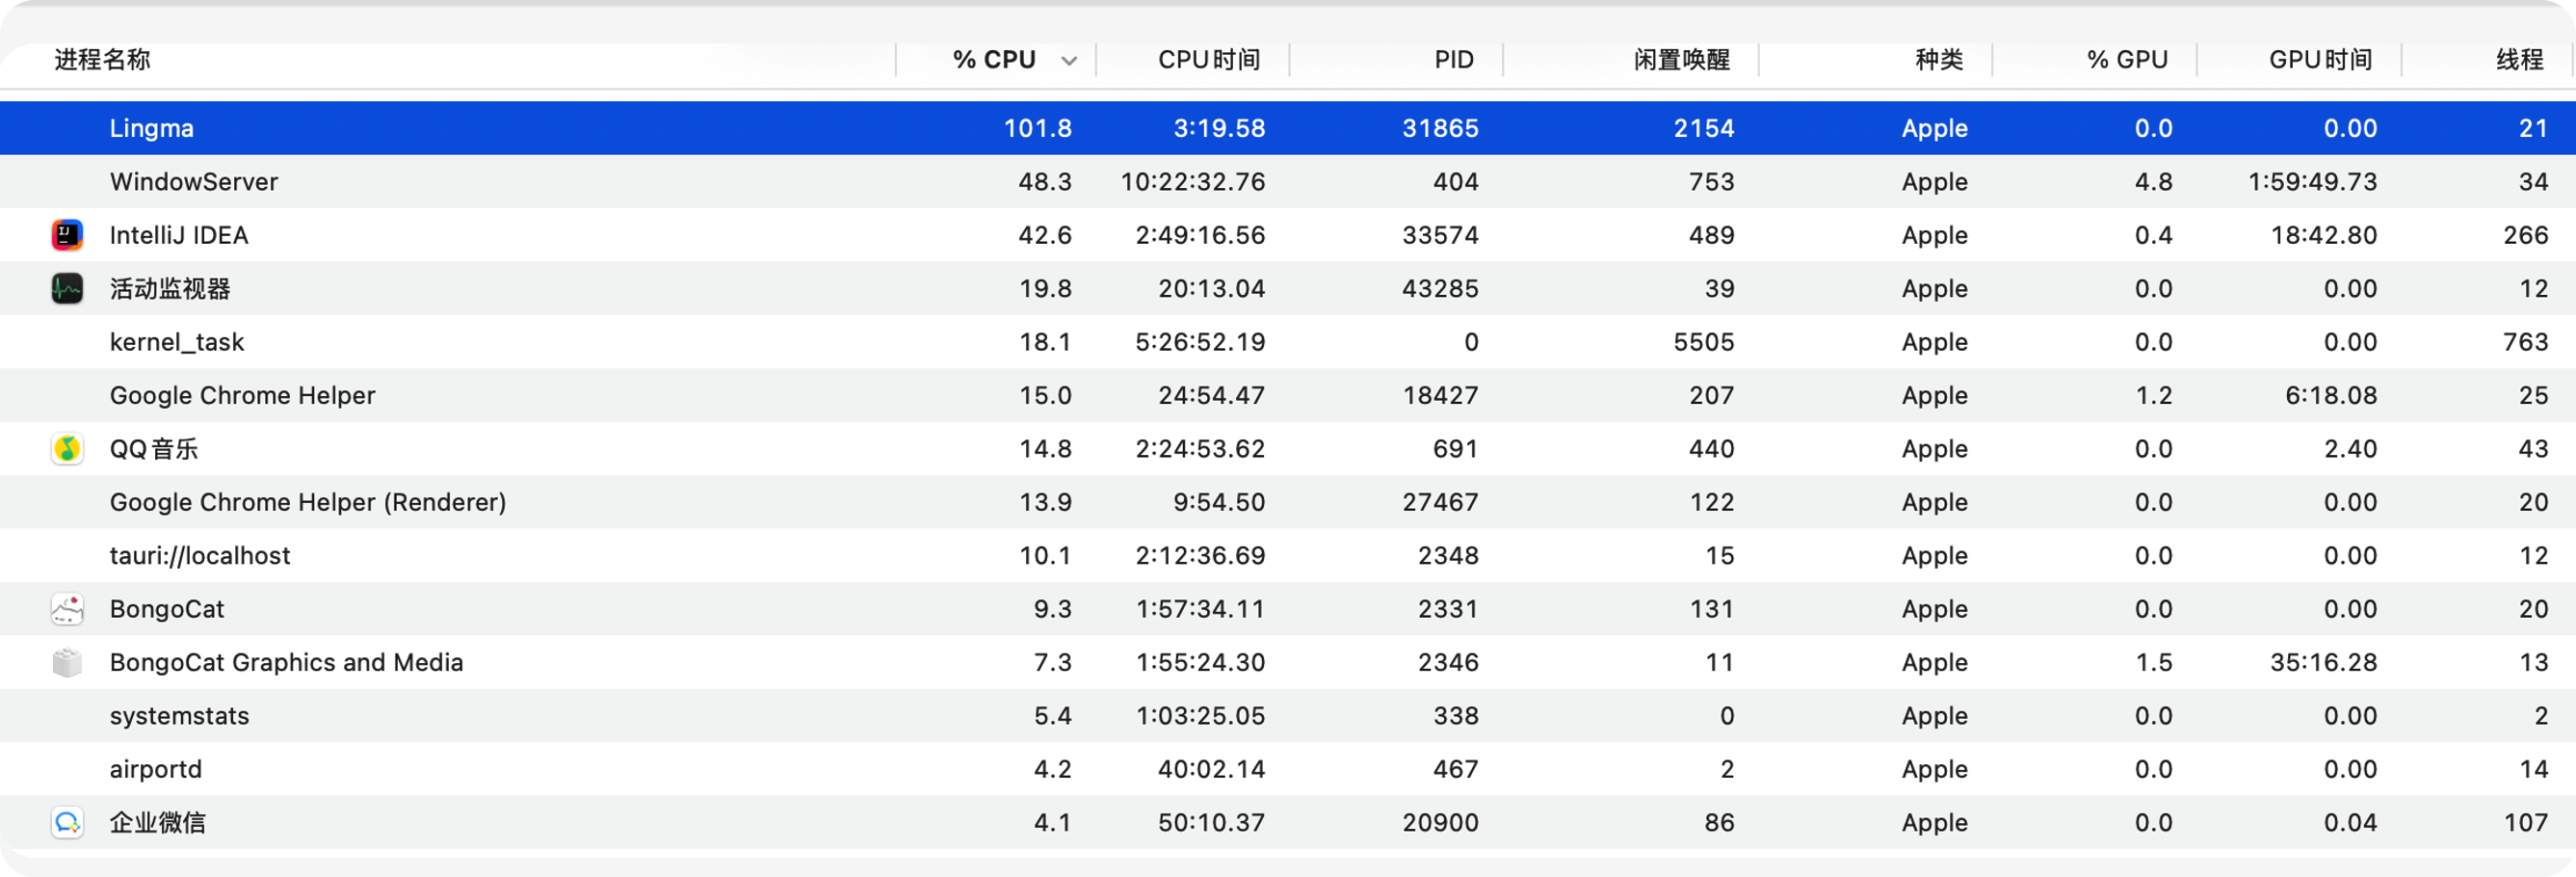Sort by 线程 column header
The height and width of the screenshot is (877, 2576).
(x=2519, y=60)
